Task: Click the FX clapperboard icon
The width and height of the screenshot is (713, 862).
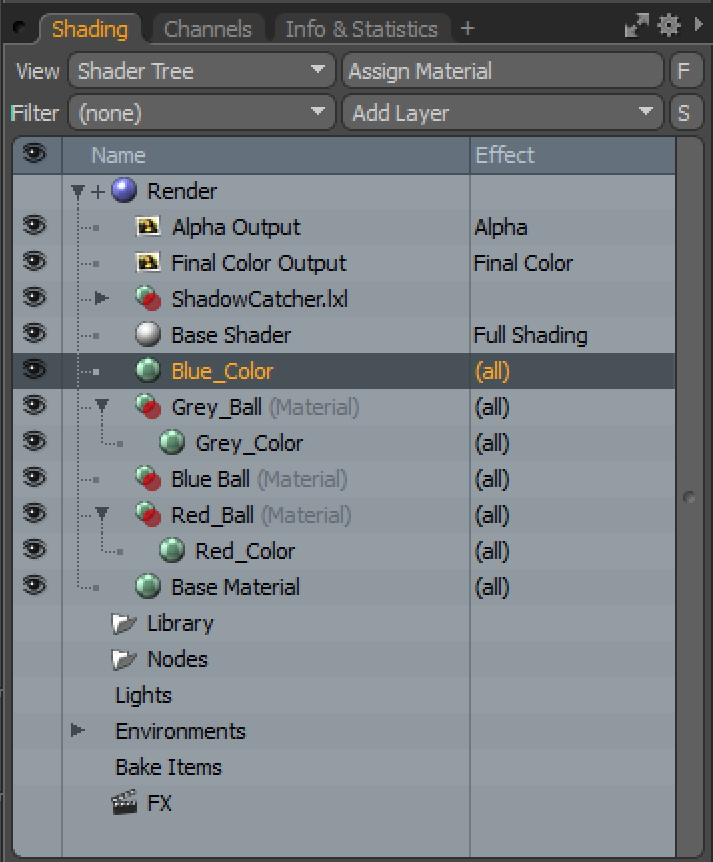Action: (125, 803)
